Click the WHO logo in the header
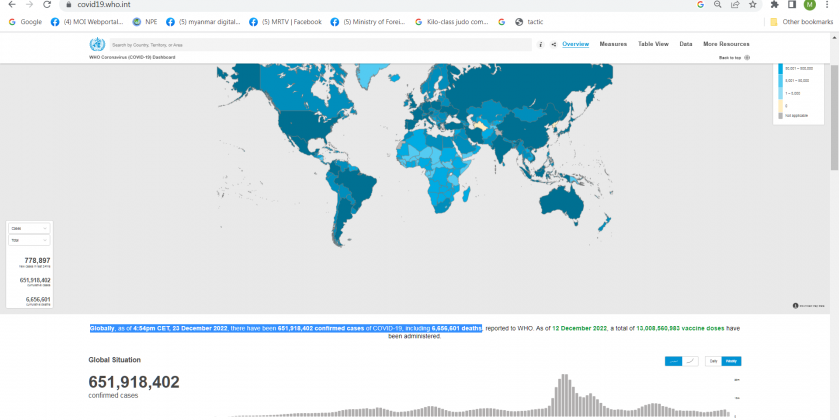 tap(97, 44)
